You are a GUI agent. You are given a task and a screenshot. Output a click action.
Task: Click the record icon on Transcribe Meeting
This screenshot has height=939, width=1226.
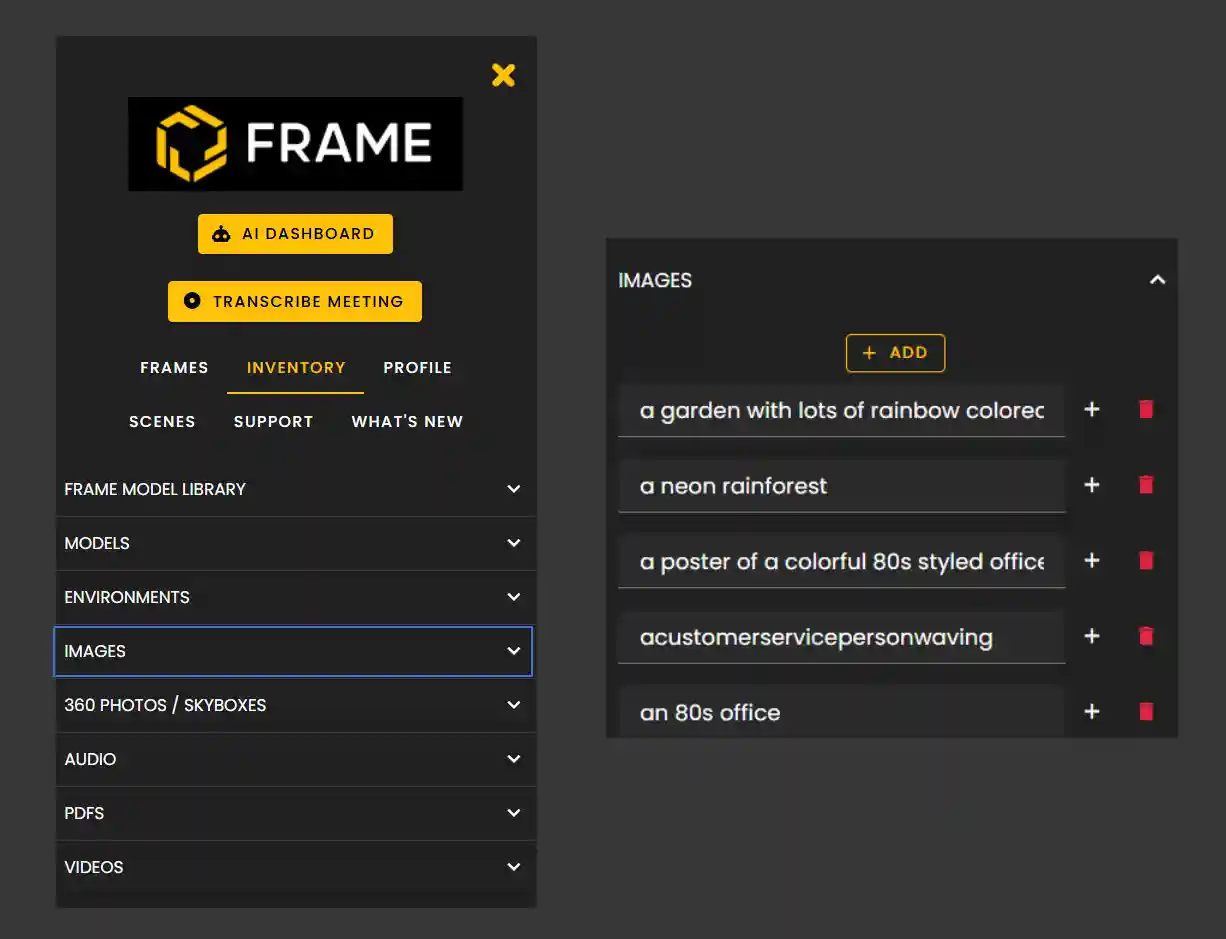(x=192, y=301)
